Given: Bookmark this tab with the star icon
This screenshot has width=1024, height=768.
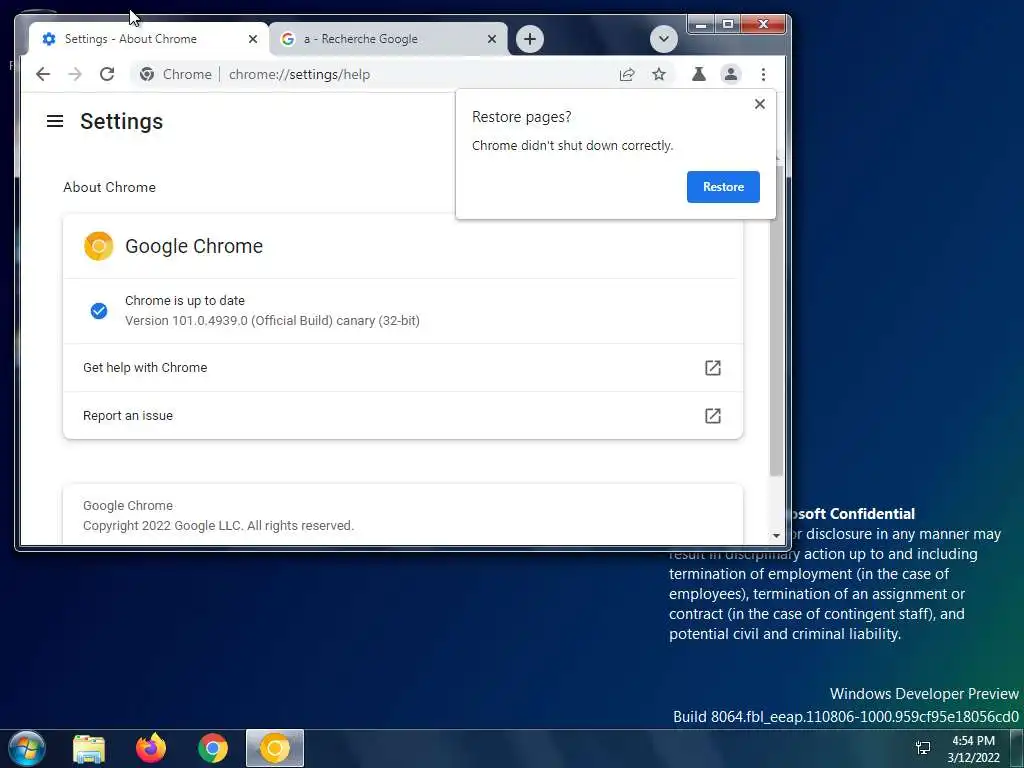Looking at the screenshot, I should tap(659, 74).
